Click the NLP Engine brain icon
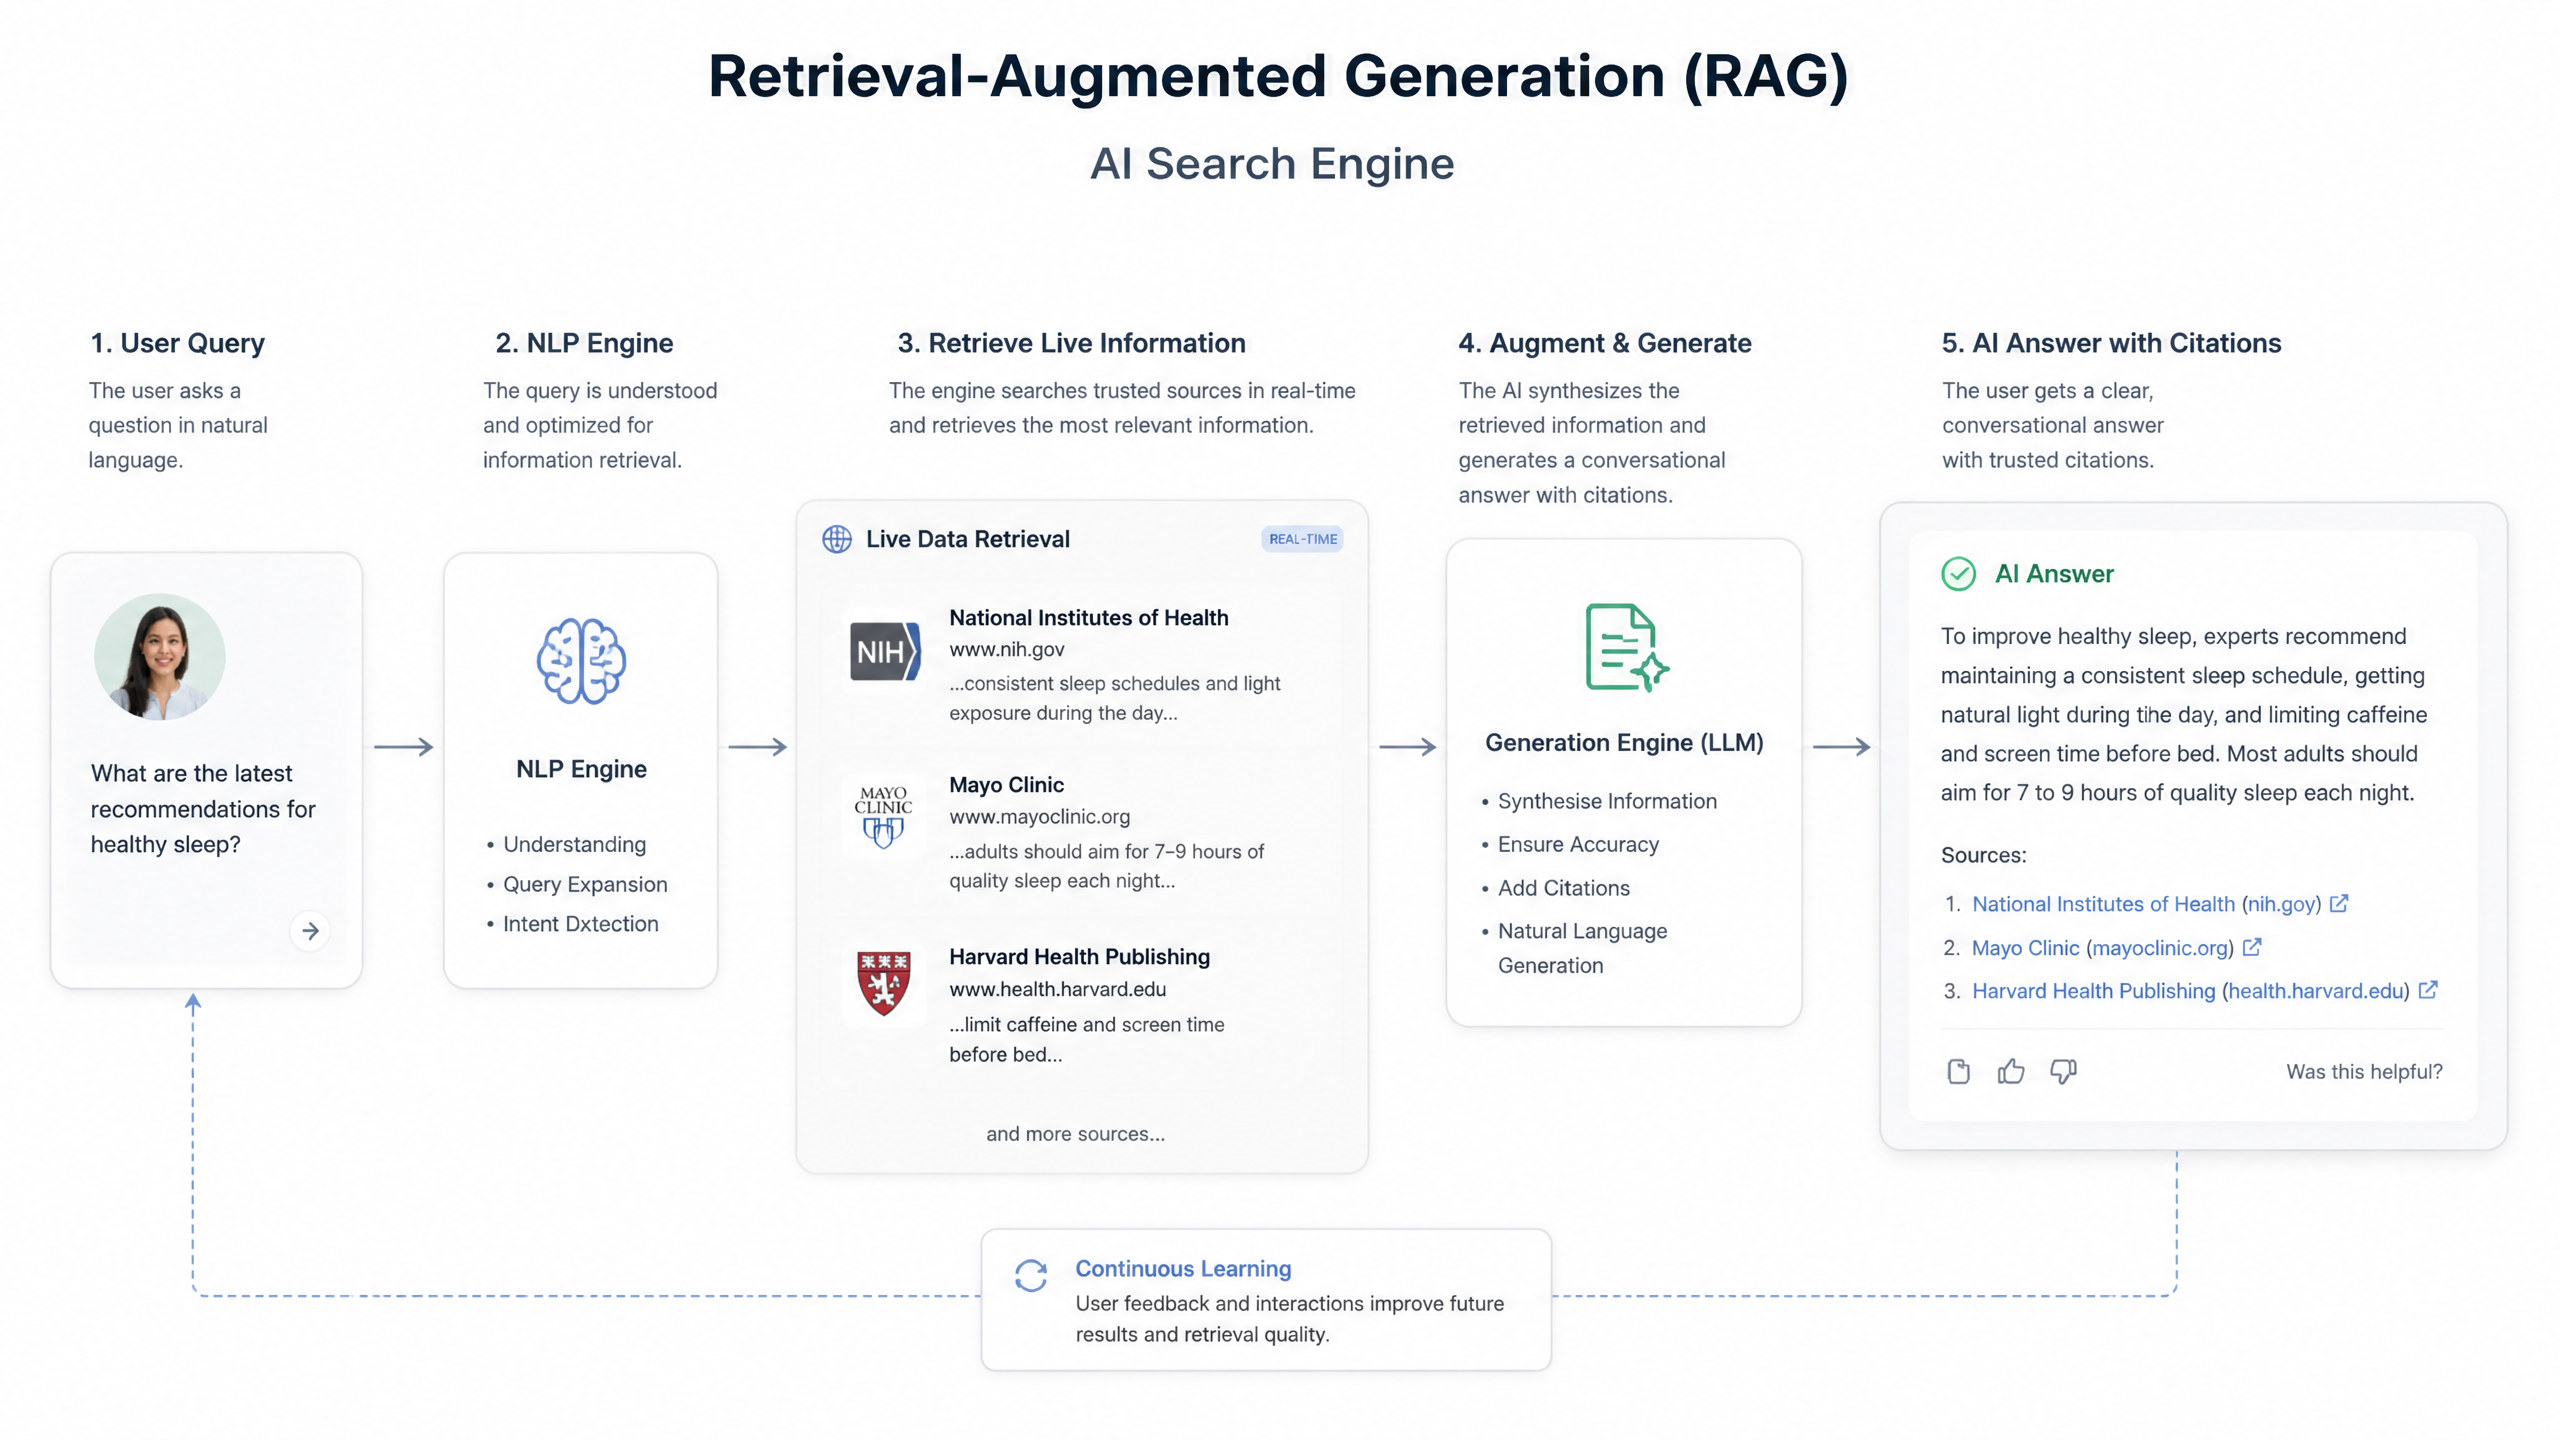Viewport: 2560px width, 1440px height. (x=581, y=661)
